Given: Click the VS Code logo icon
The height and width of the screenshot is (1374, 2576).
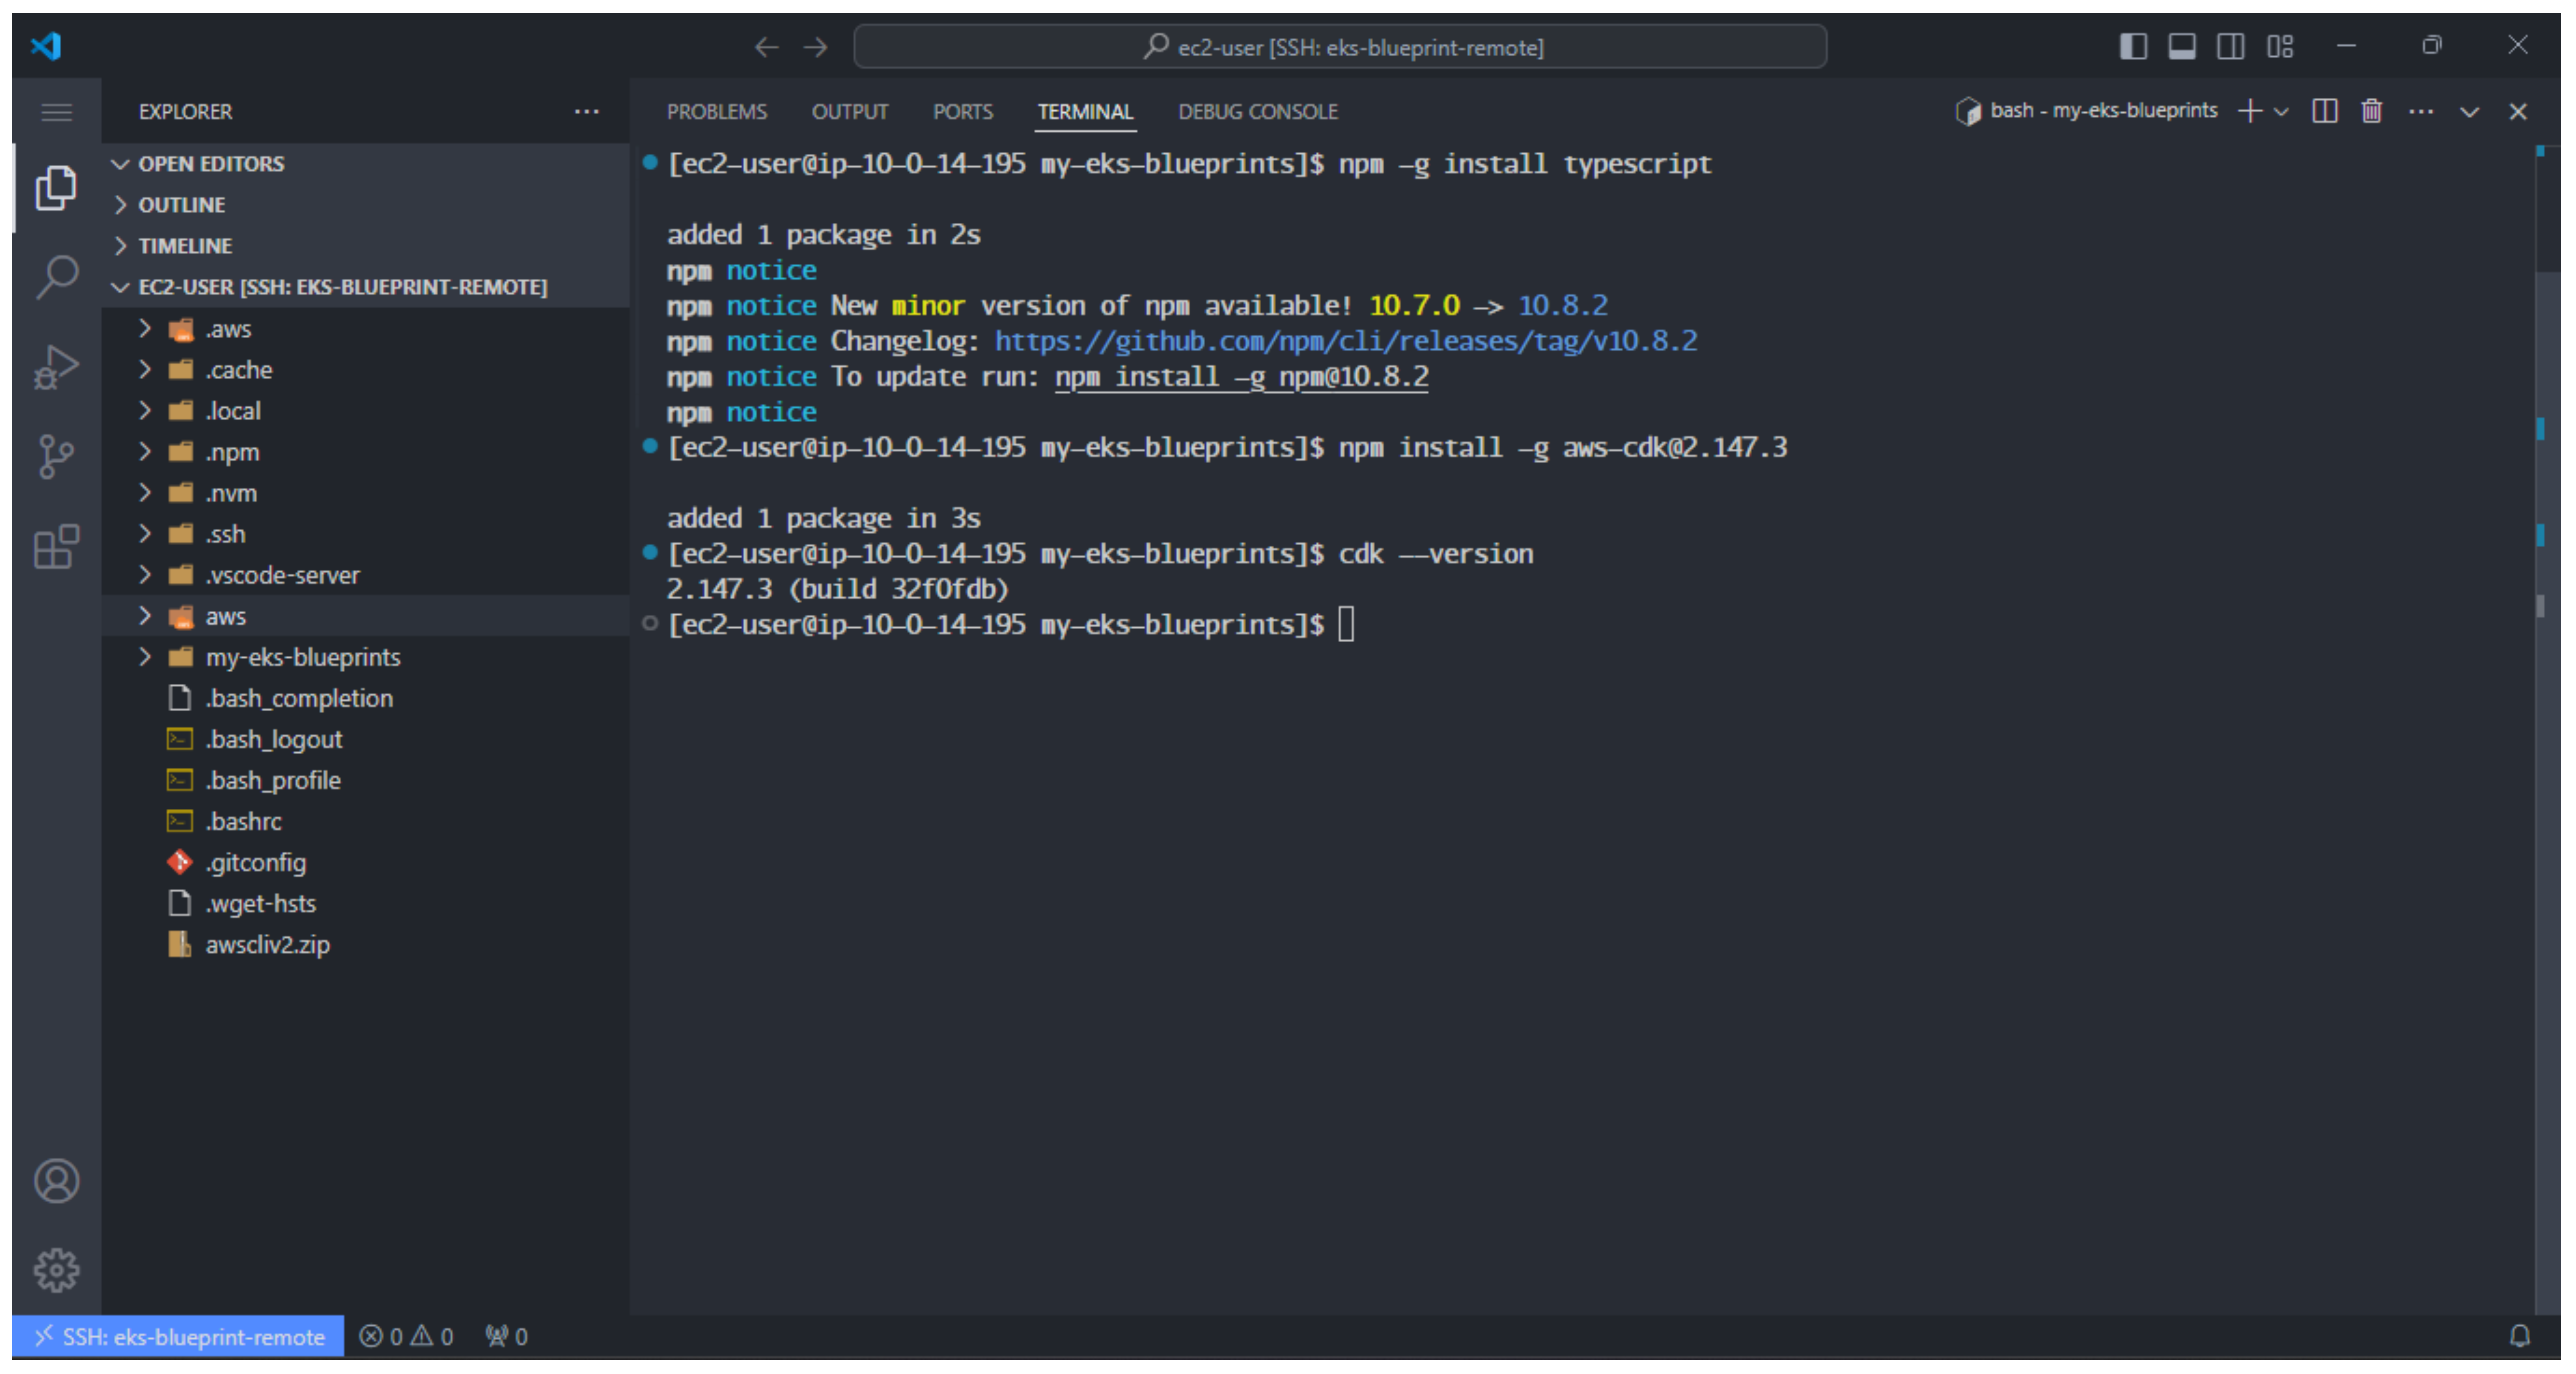Looking at the screenshot, I should pos(46,46).
